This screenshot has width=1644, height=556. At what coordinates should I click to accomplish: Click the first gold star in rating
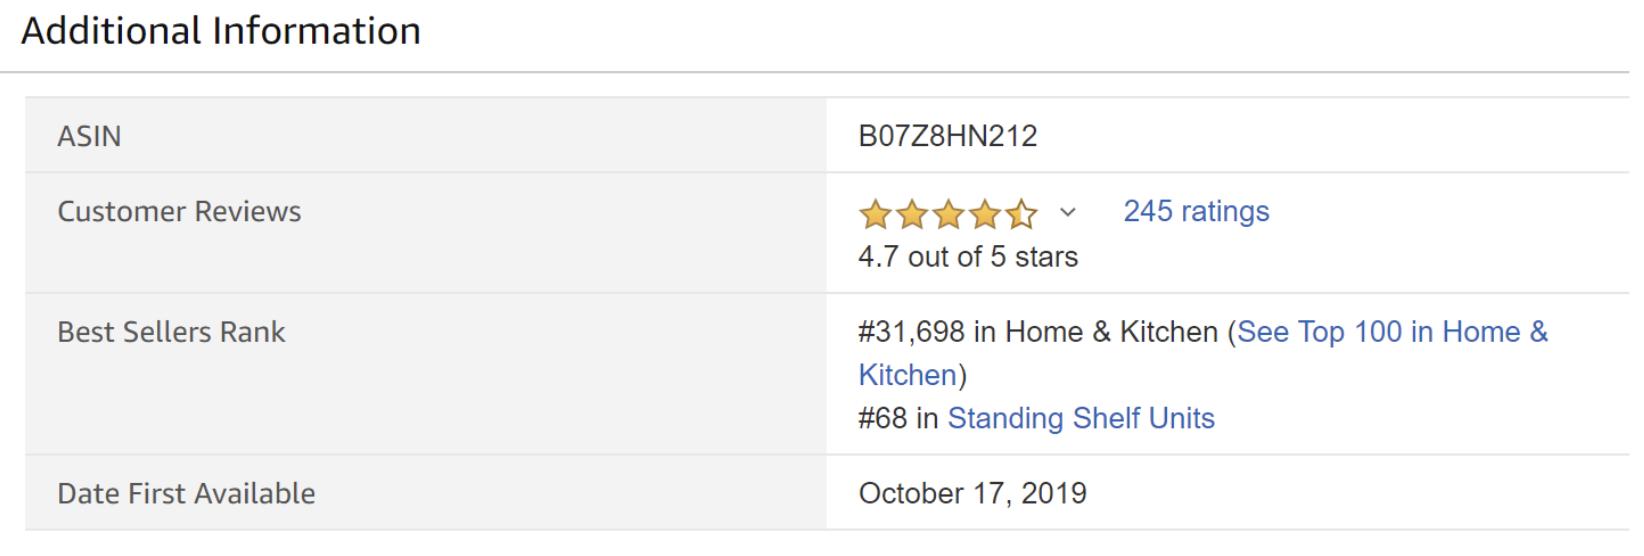pos(874,213)
